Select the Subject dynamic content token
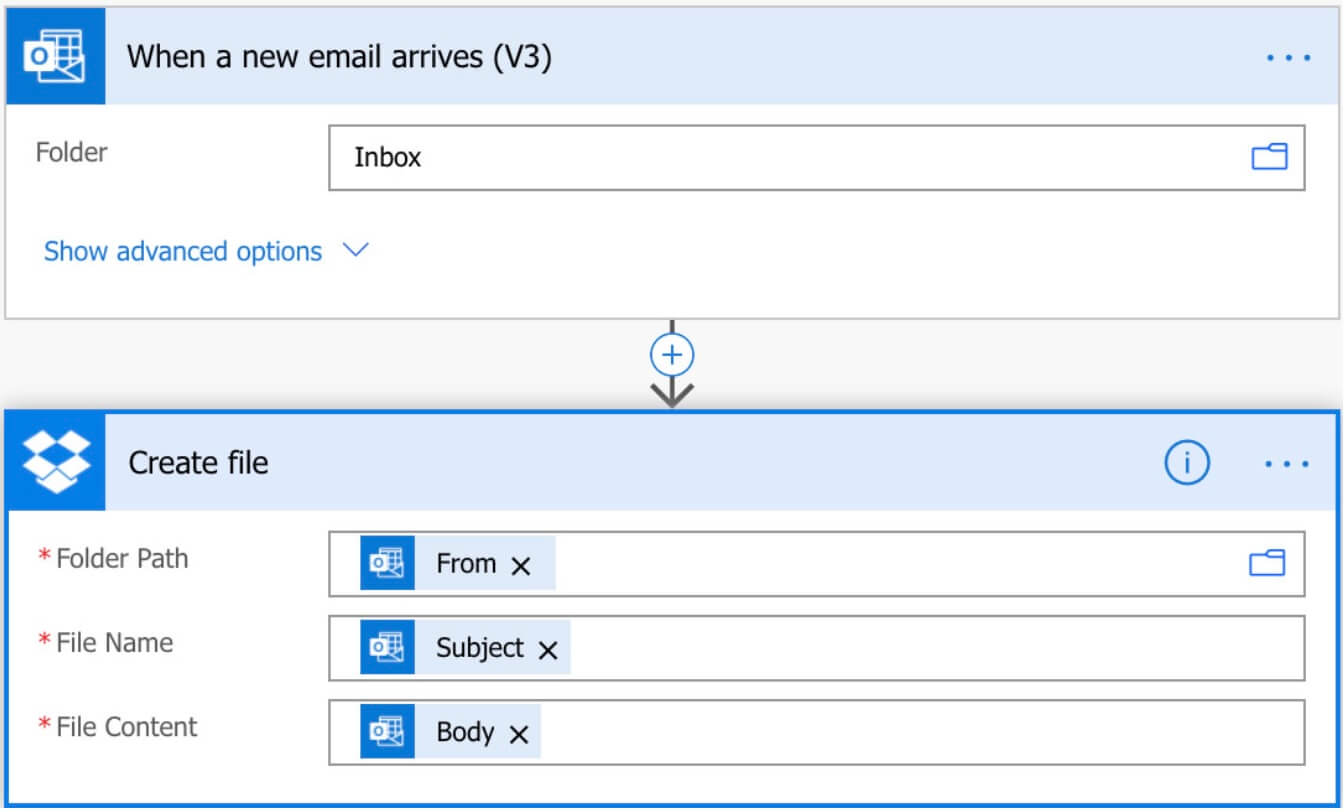This screenshot has height=812, width=1344. click(x=478, y=648)
